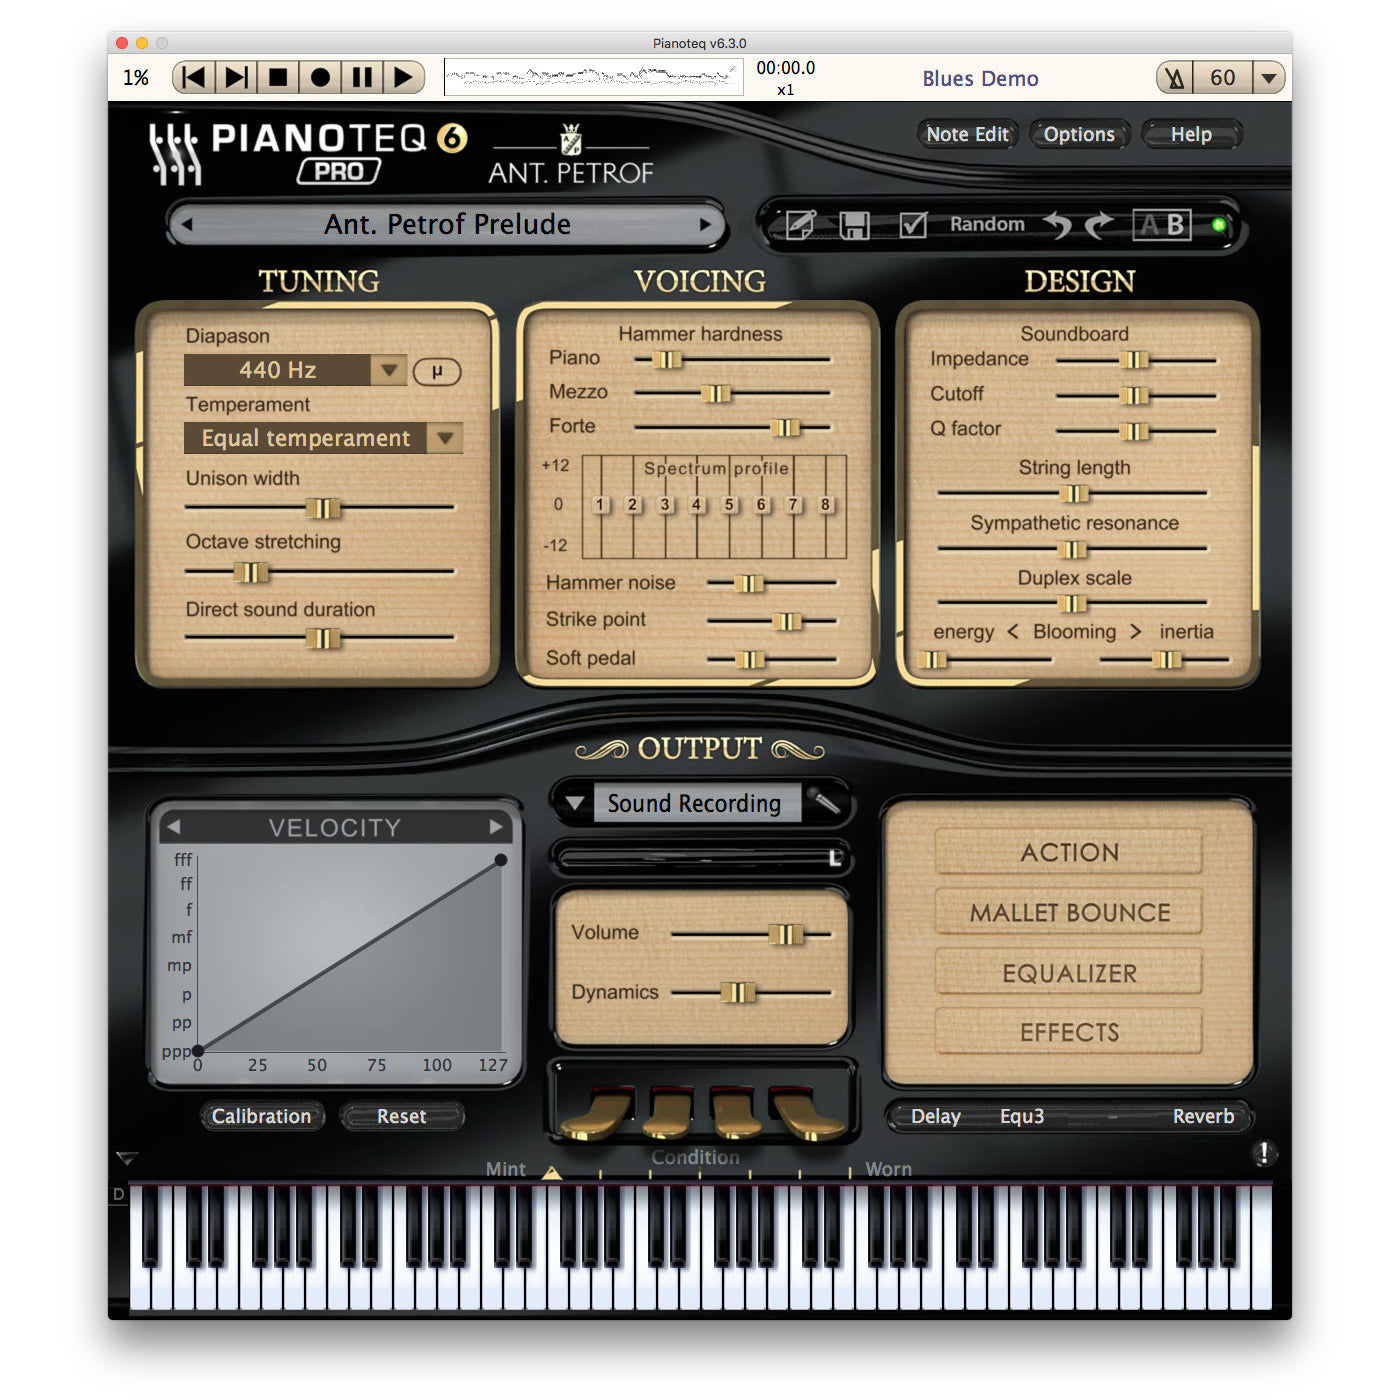
Task: Save the preset using the floppy disk icon
Action: click(x=857, y=224)
